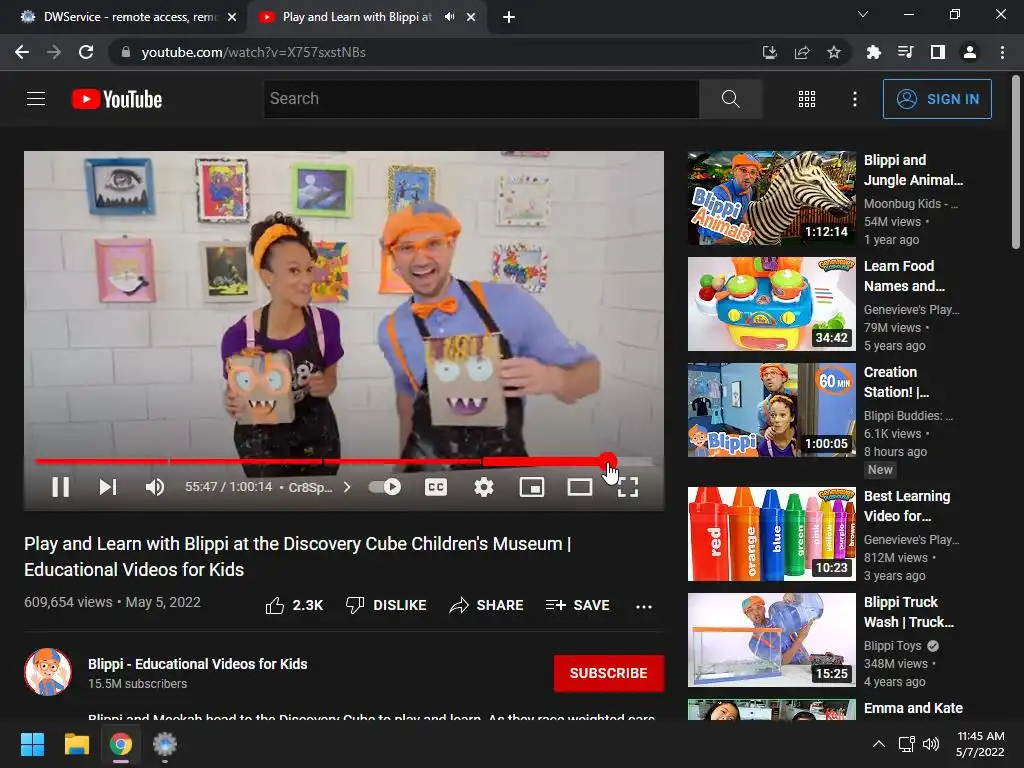
Task: Open File Explorer from taskbar
Action: tap(76, 744)
